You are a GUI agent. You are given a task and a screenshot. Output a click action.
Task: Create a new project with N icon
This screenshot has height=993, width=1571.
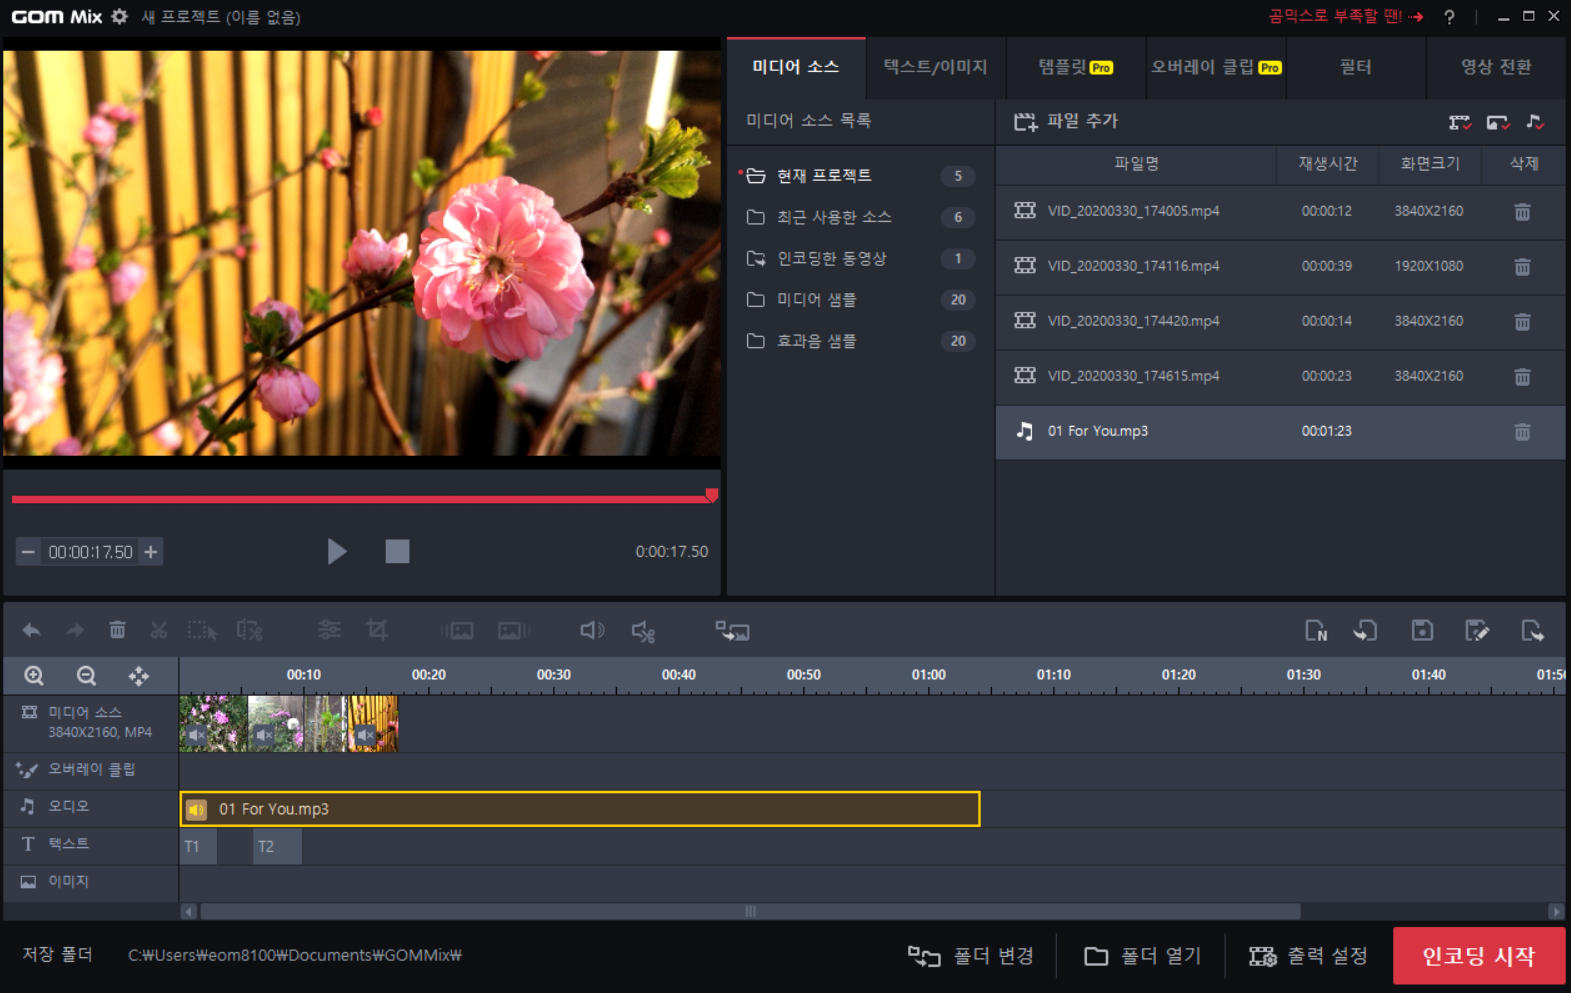point(1316,631)
